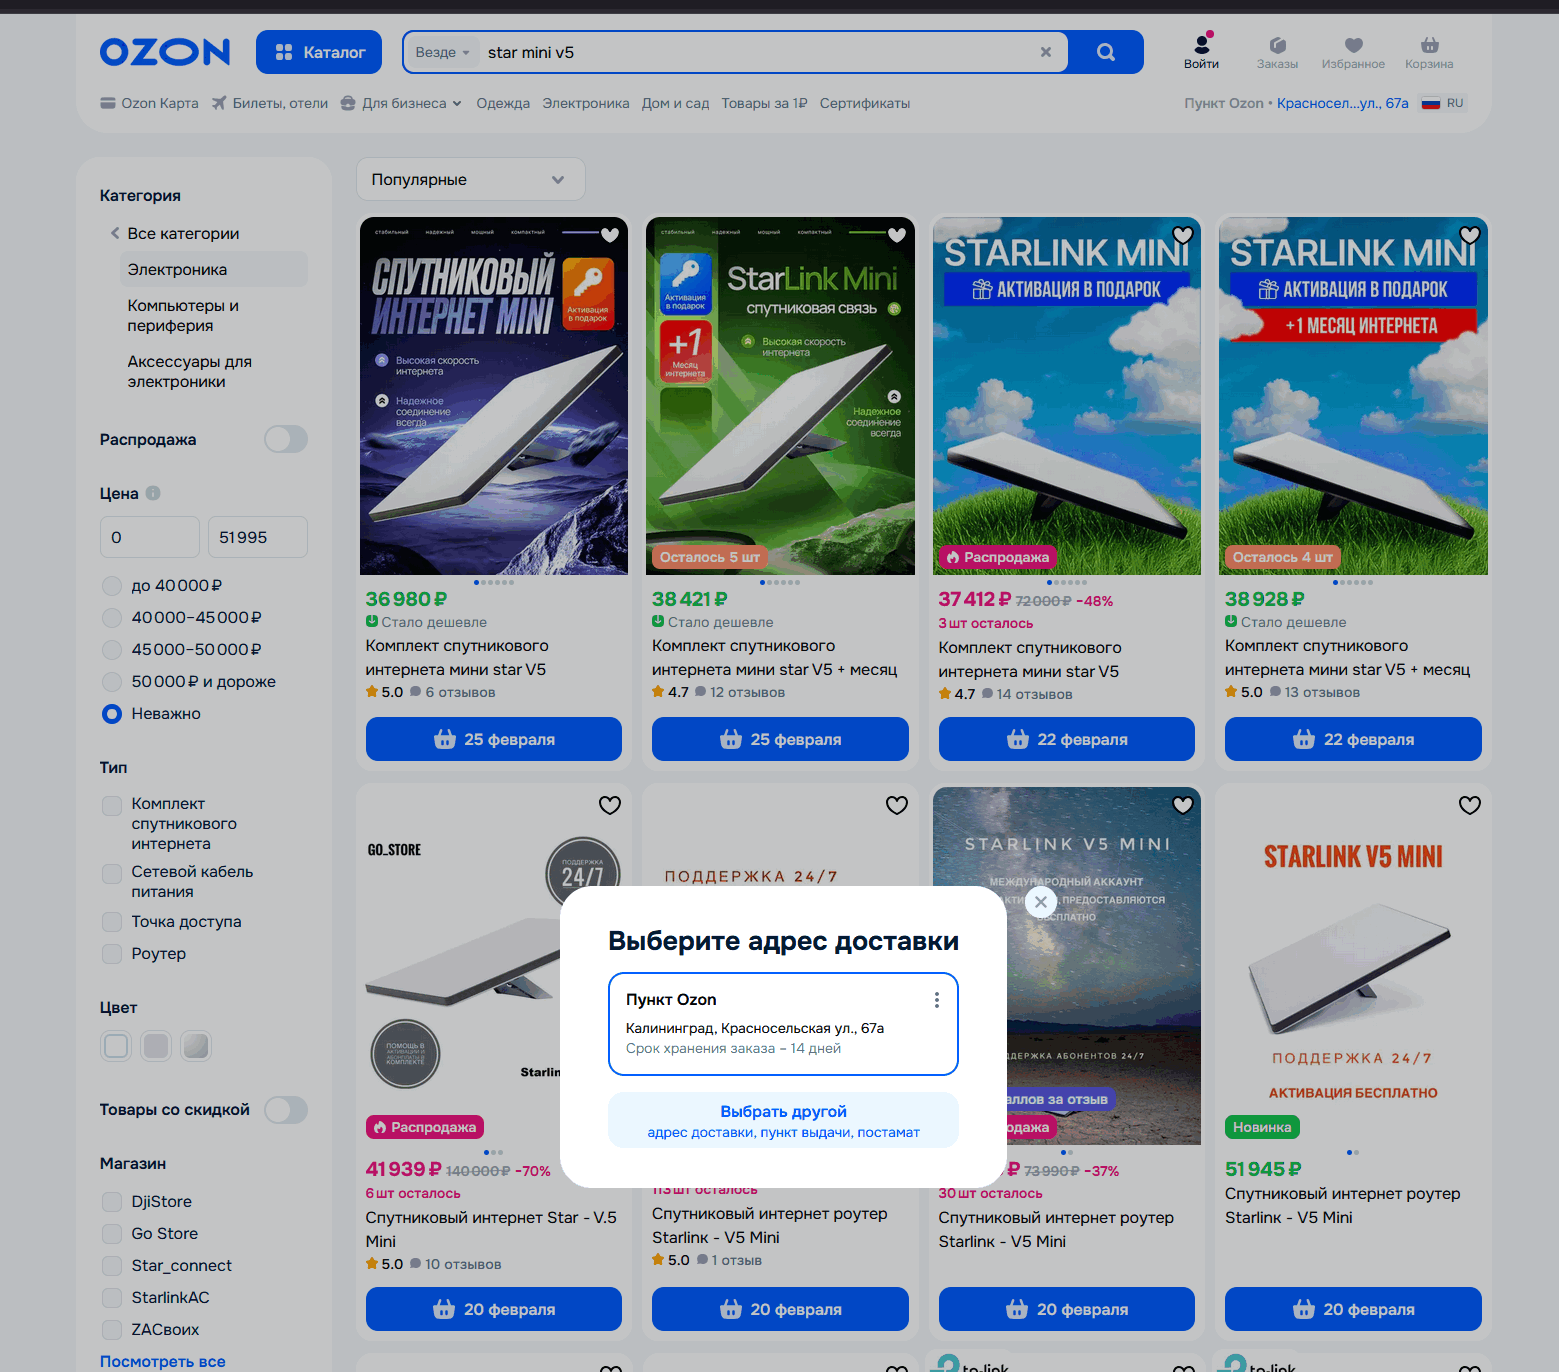Select price option до 40 000 ₽
Image resolution: width=1559 pixels, height=1372 pixels.
112,586
